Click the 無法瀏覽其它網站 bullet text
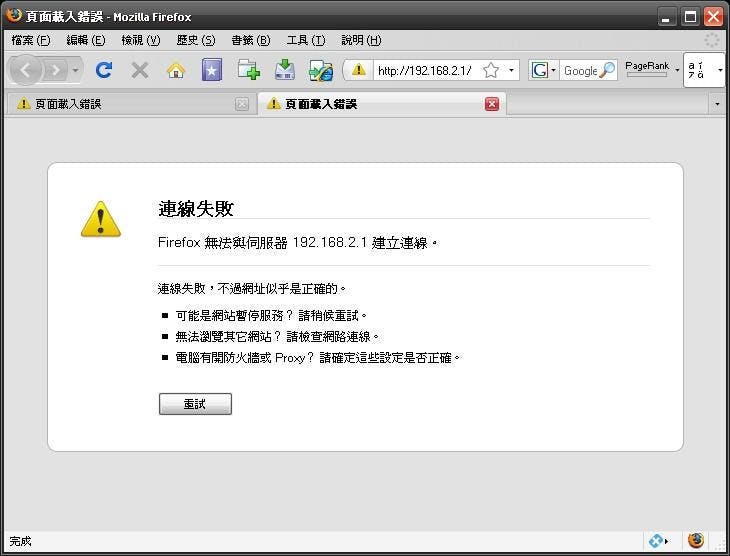 click(277, 336)
